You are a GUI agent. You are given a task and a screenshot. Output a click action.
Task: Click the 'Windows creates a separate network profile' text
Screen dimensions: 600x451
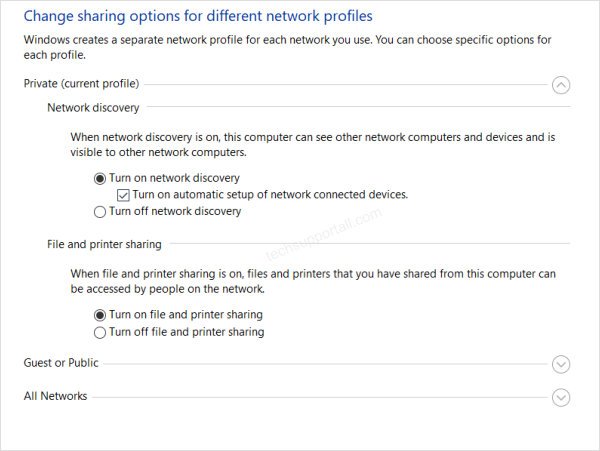coord(287,47)
